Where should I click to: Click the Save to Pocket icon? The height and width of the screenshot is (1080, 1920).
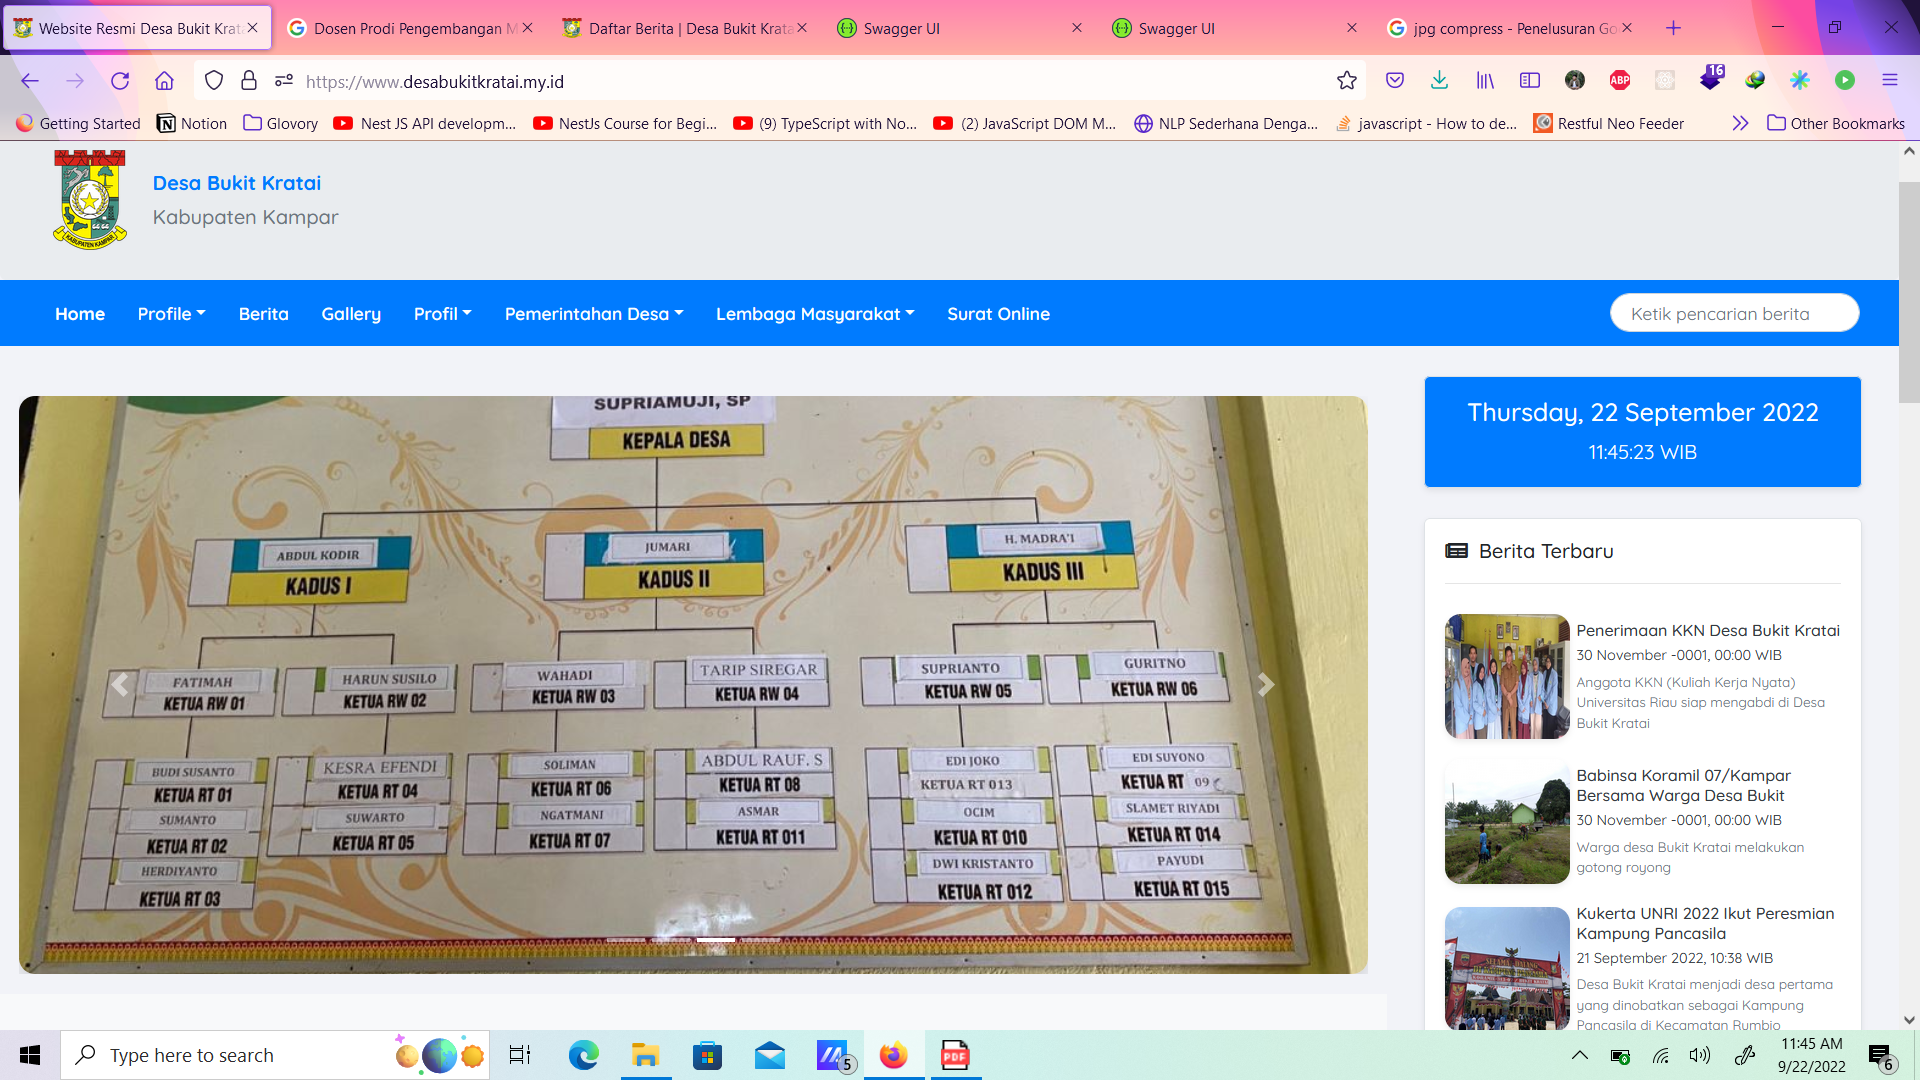(x=1395, y=81)
